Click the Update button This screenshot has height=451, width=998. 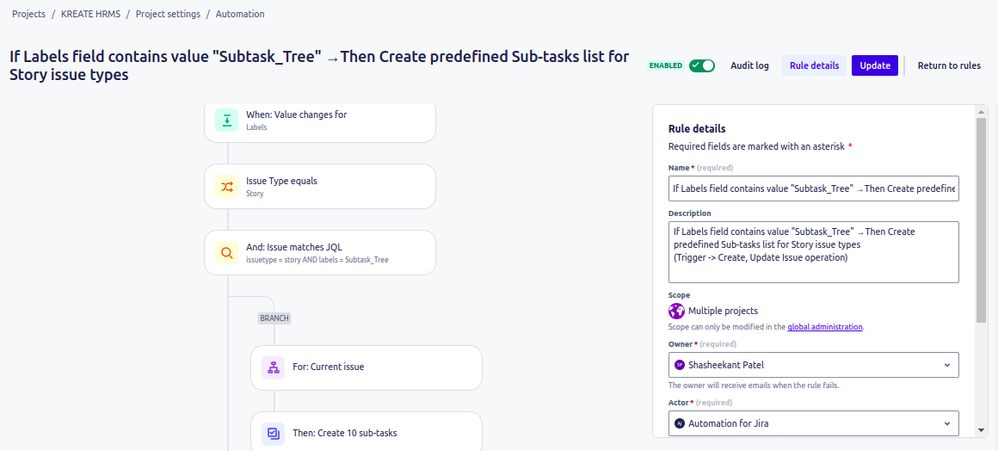click(875, 66)
